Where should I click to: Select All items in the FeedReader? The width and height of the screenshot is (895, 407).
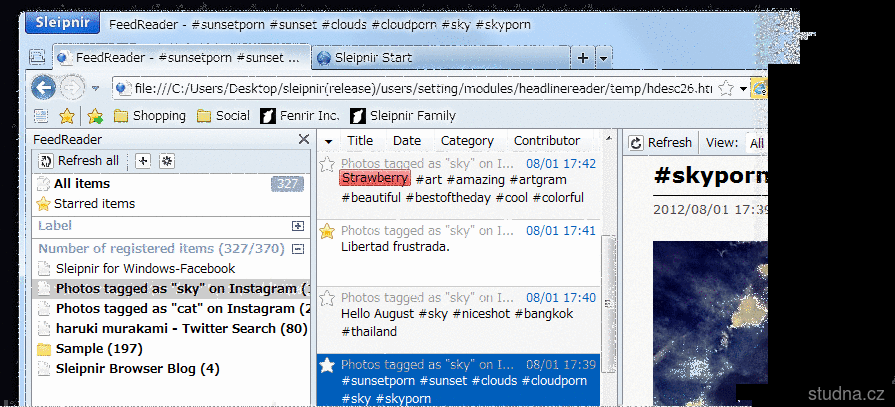tap(171, 184)
